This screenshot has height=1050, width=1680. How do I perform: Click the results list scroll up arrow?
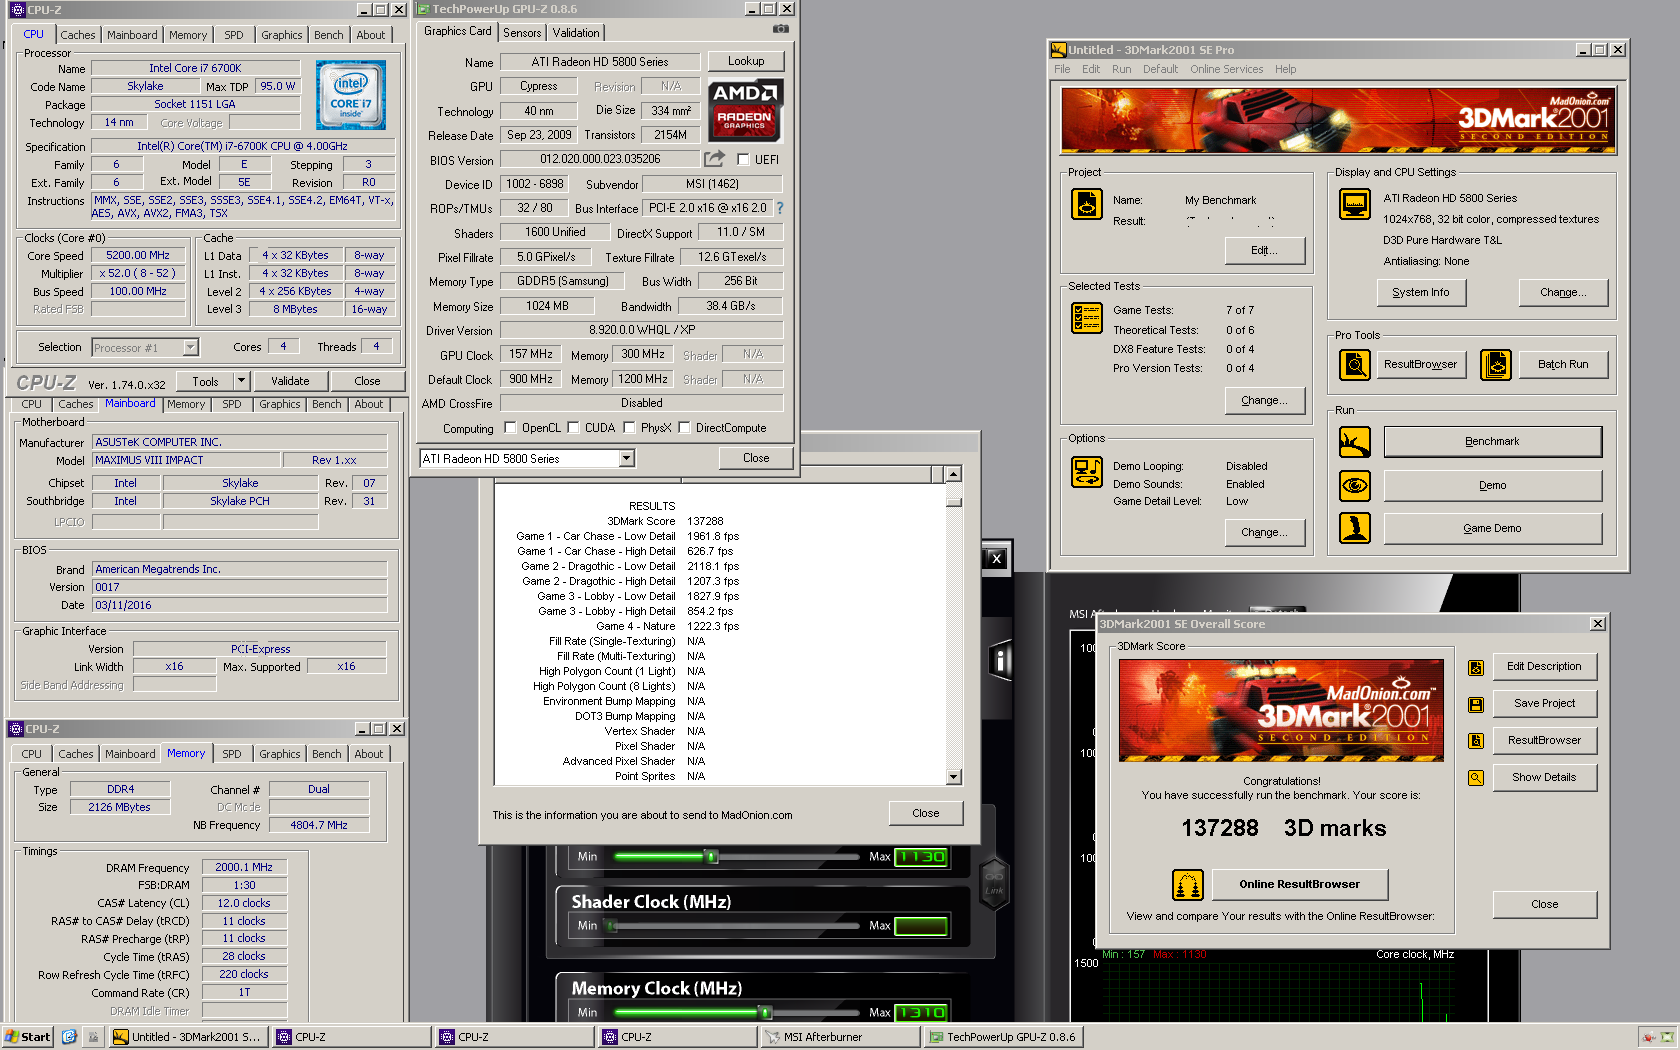click(953, 474)
